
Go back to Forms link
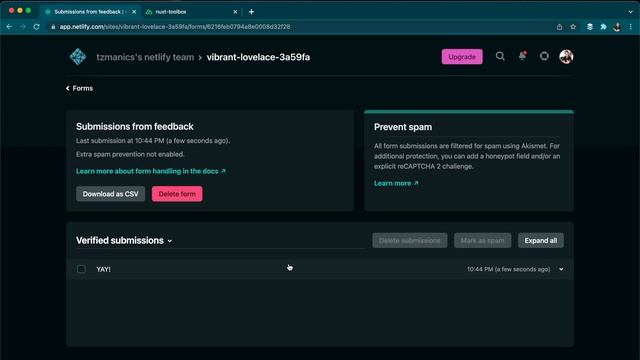80,88
